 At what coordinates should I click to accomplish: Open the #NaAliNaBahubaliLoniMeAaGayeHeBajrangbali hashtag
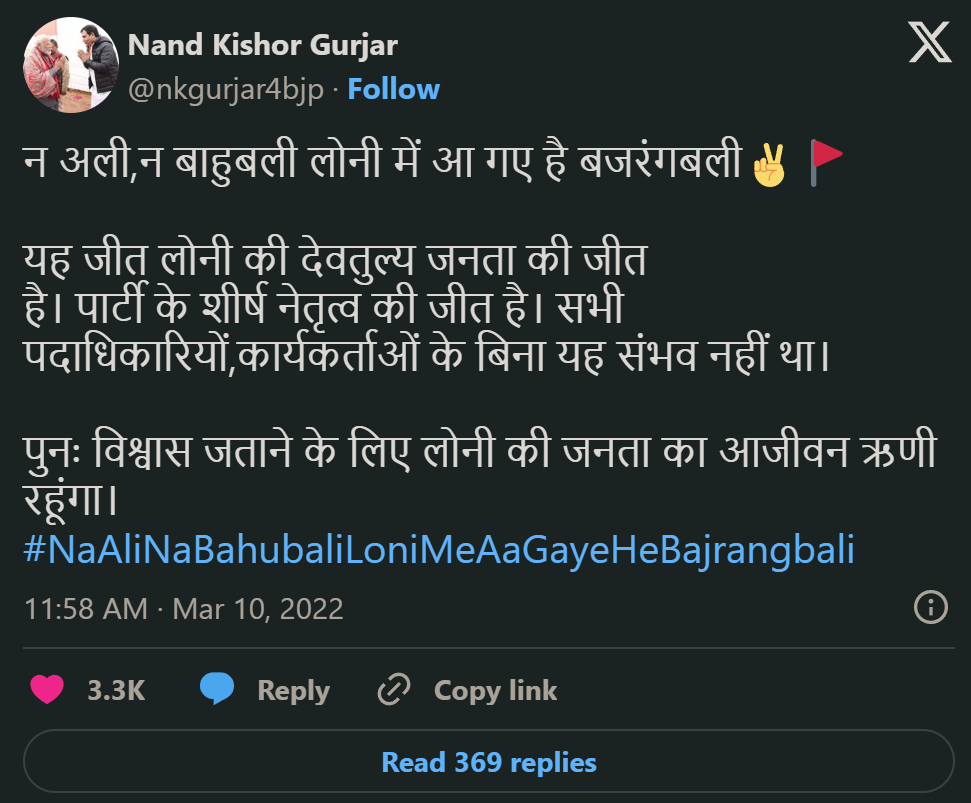pyautogui.click(x=438, y=550)
